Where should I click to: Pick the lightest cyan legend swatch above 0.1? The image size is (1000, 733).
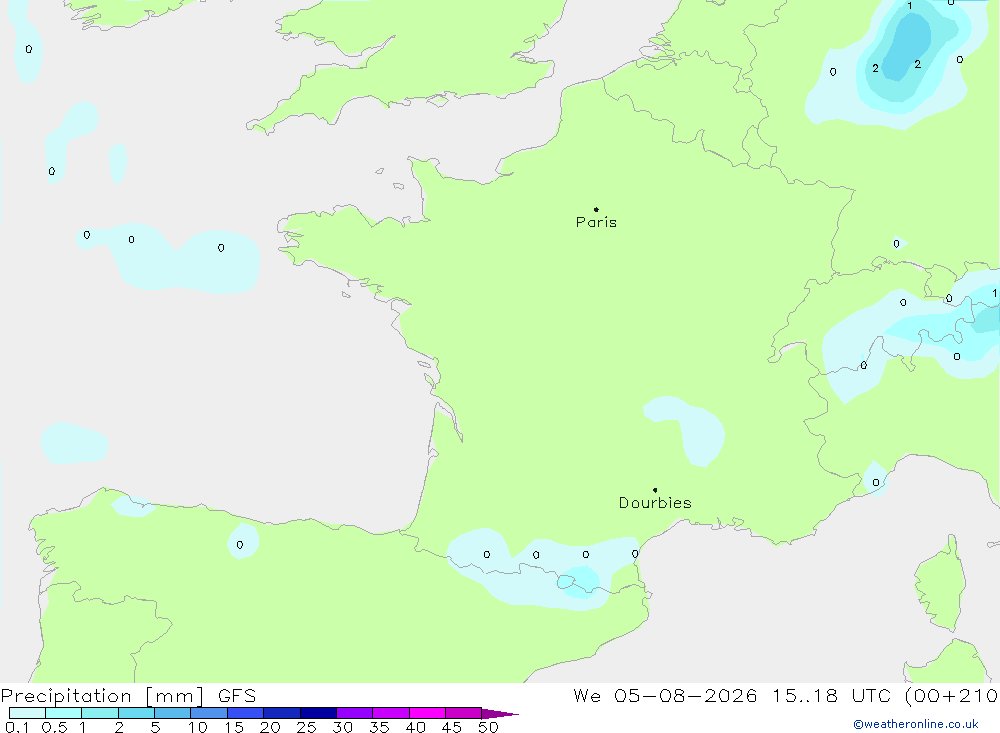(x=27, y=713)
